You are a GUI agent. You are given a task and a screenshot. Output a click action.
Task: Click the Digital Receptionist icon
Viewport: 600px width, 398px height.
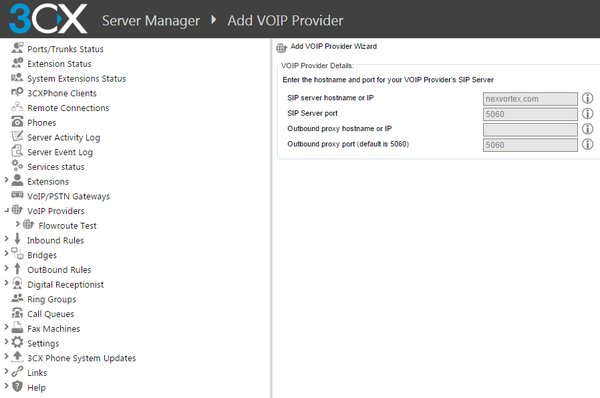tap(17, 284)
